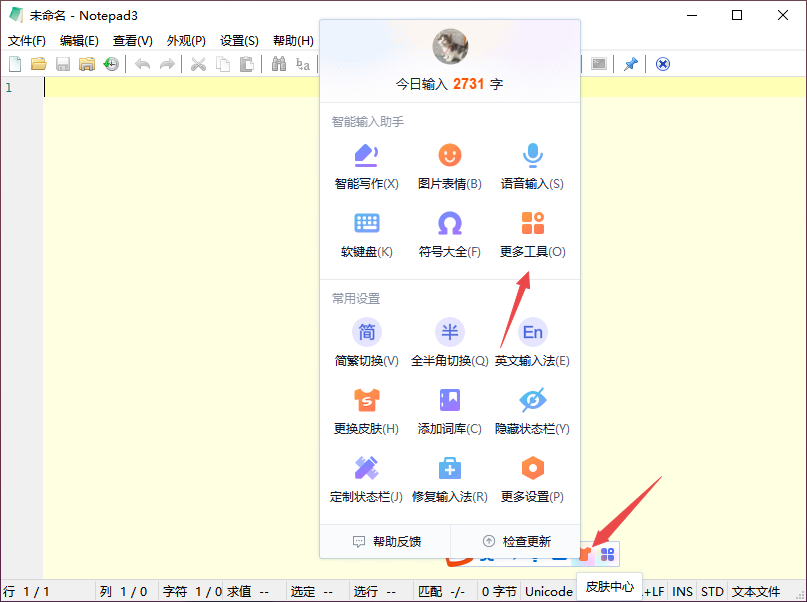The image size is (807, 602).
Task: Click the 帮助反馈 button
Action: coord(386,541)
